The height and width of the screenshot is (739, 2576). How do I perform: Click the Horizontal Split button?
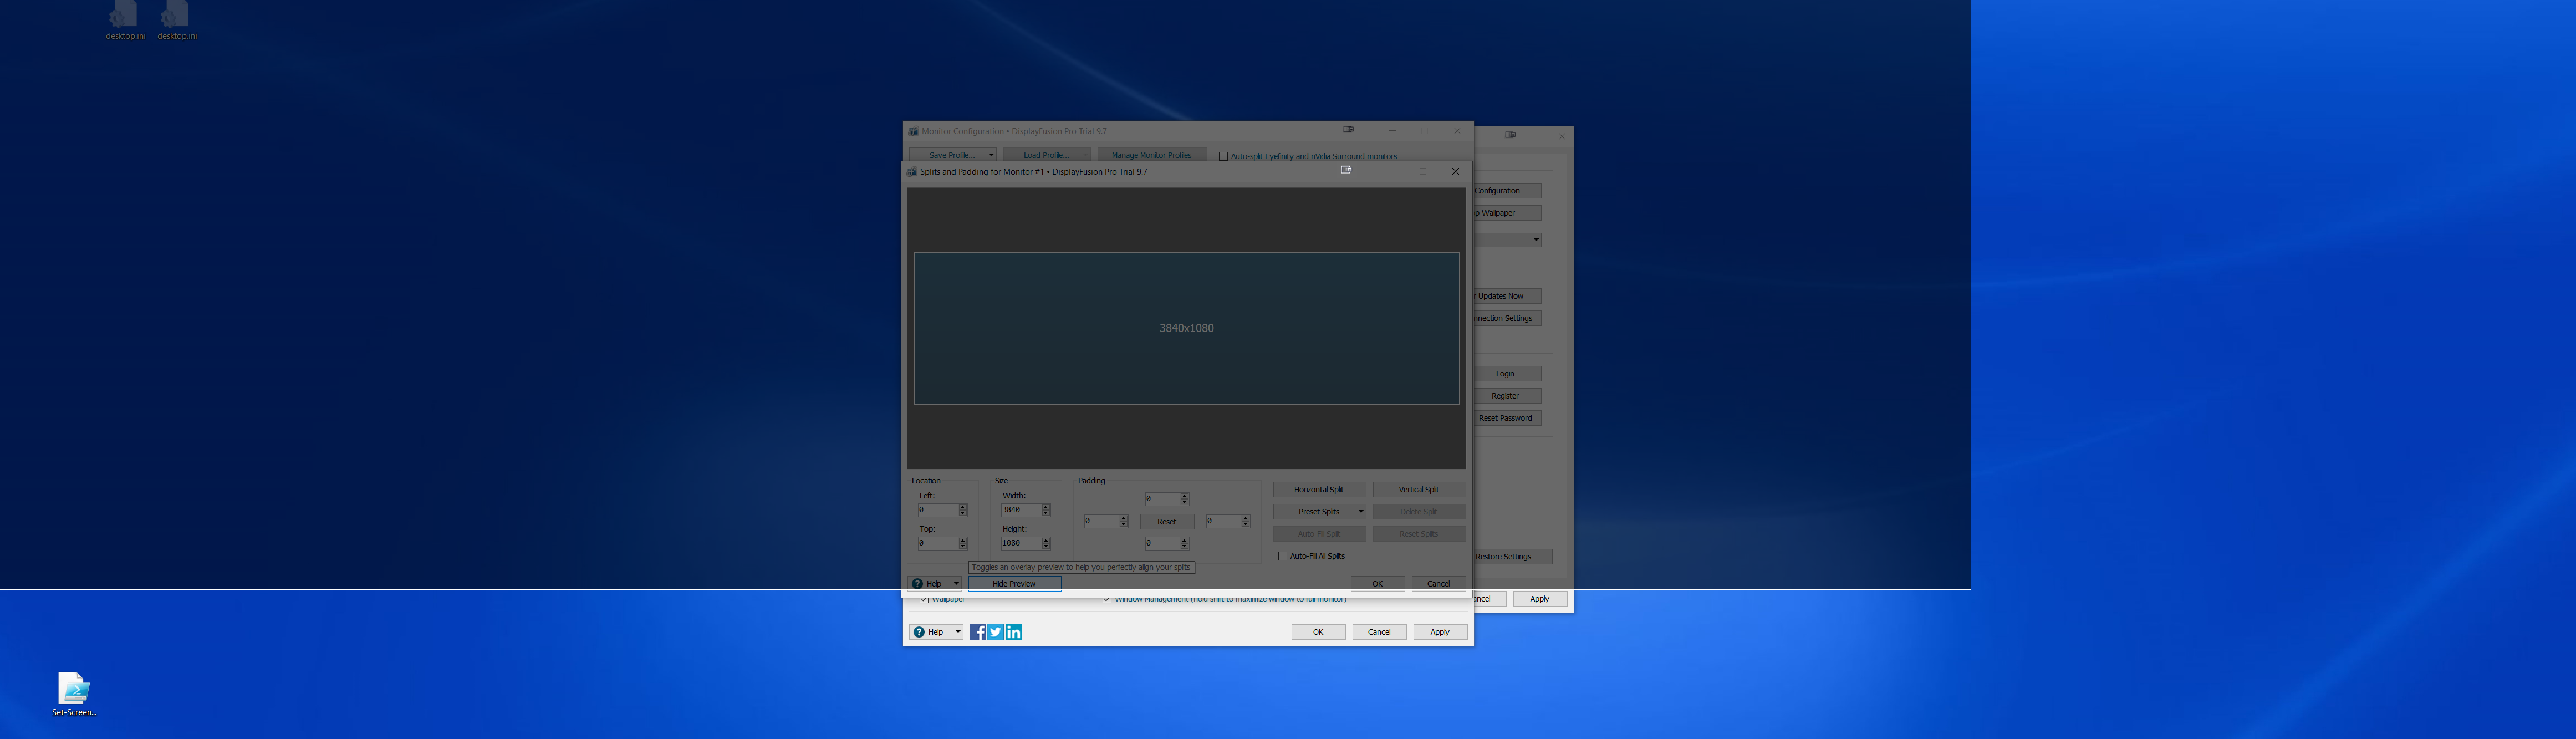[1318, 490]
